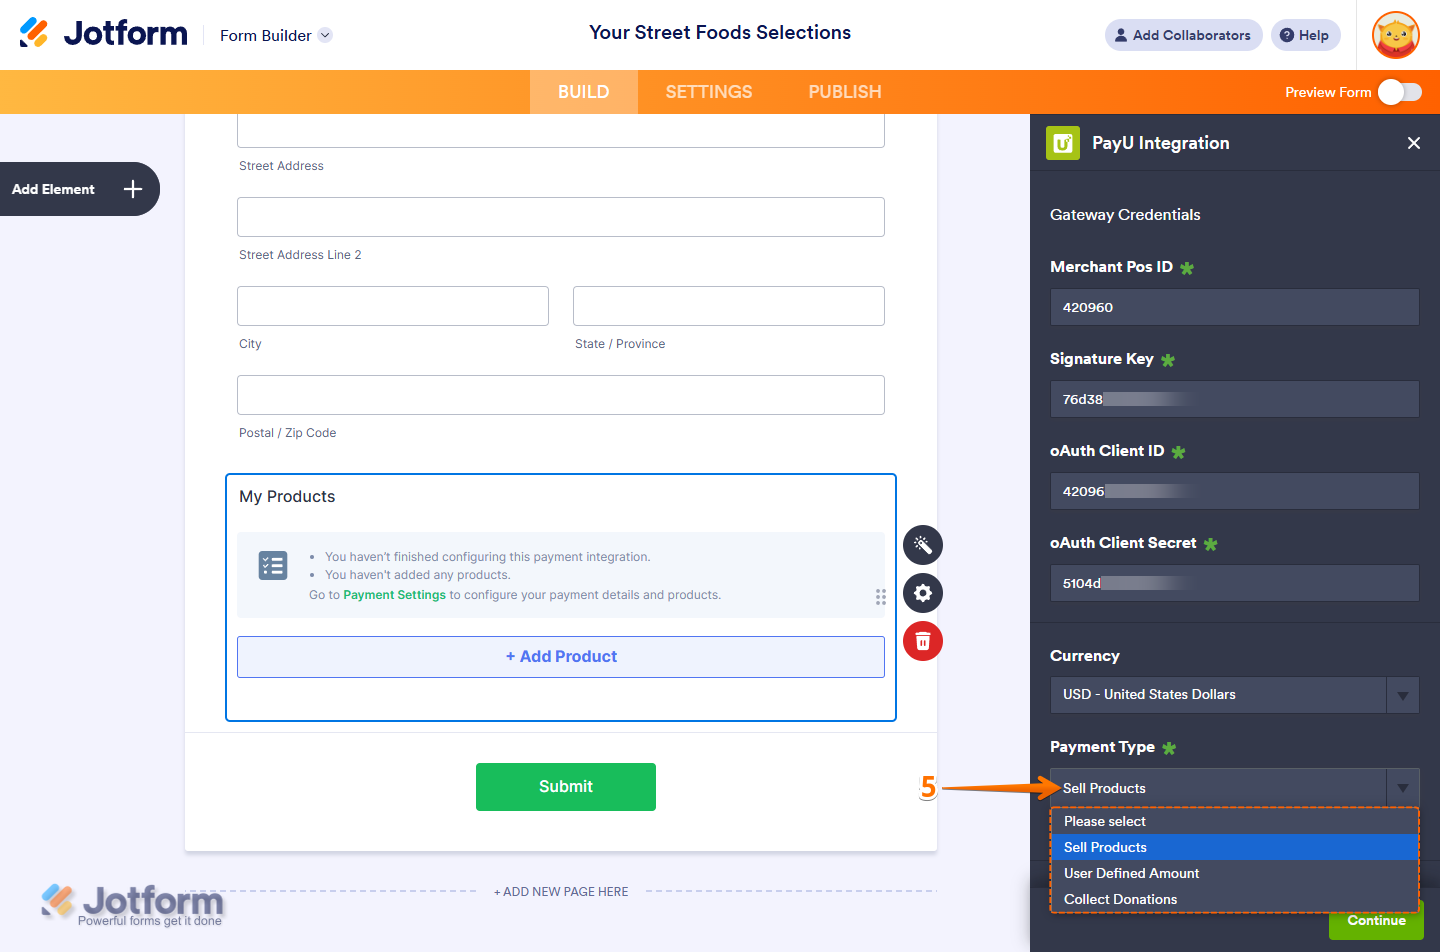This screenshot has width=1440, height=952.
Task: Open the gear settings icon for My Products field
Action: point(922,593)
